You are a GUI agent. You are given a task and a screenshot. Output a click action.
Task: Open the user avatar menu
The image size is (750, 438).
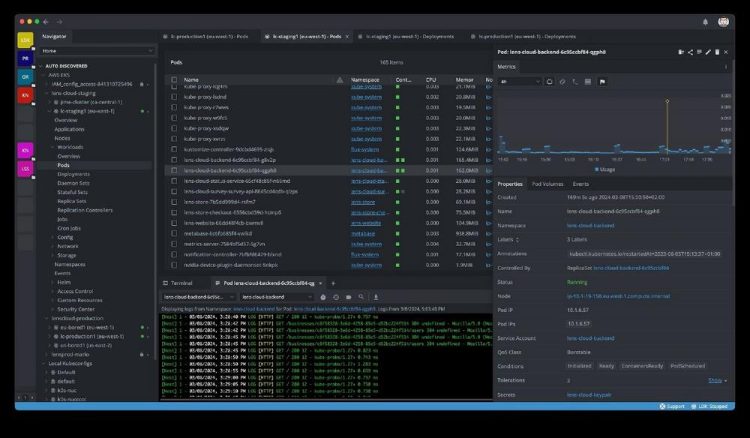[x=724, y=21]
